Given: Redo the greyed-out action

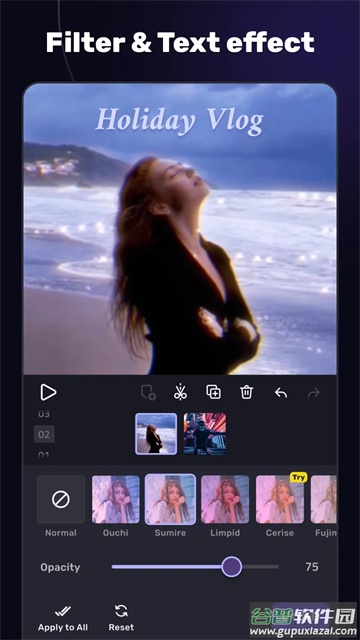Looking at the screenshot, I should point(313,393).
